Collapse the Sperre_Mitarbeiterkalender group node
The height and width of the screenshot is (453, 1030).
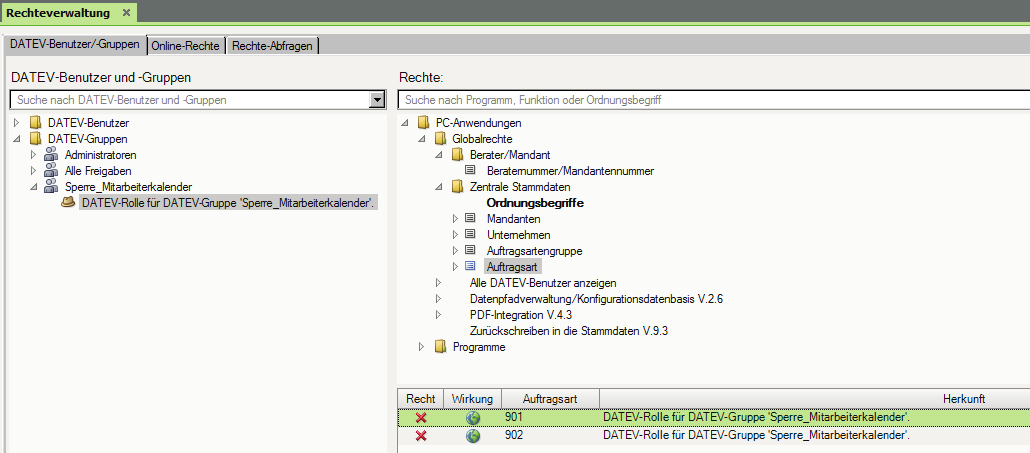[34, 187]
